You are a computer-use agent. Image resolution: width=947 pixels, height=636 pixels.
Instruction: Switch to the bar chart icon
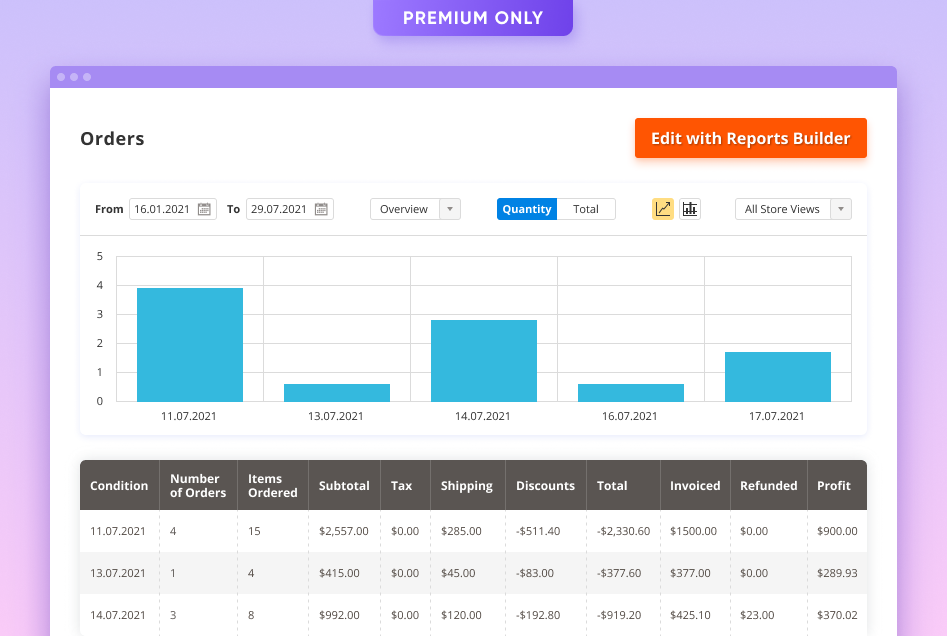pos(689,208)
